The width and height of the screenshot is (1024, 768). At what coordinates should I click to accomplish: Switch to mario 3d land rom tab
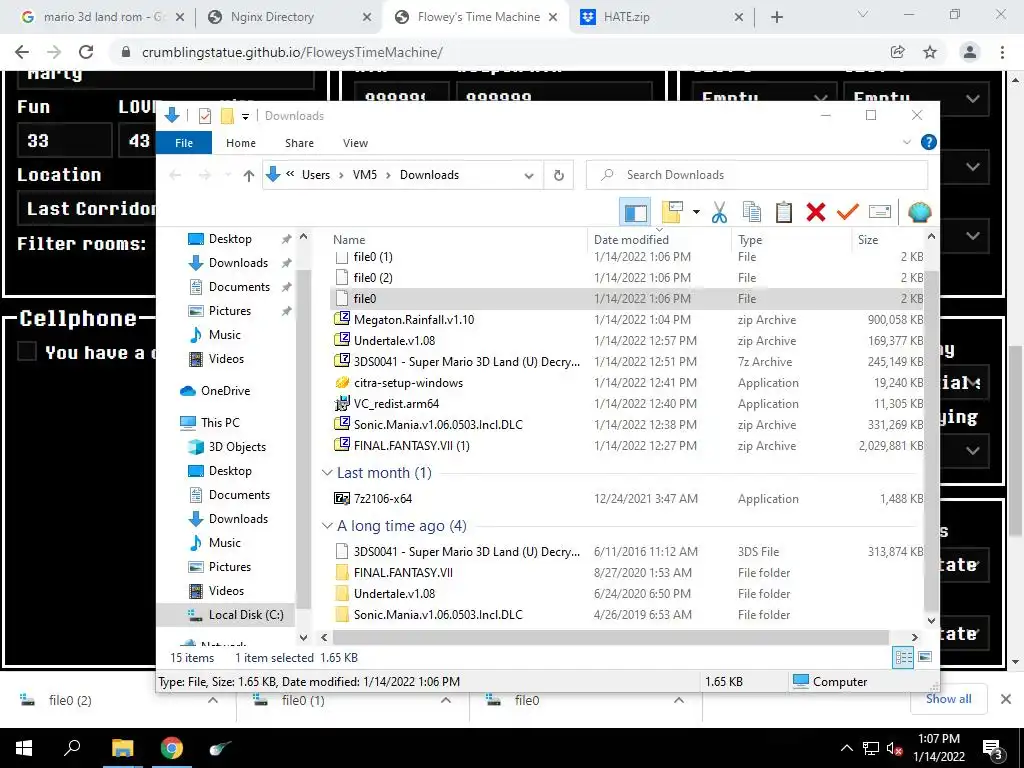pyautogui.click(x=102, y=17)
